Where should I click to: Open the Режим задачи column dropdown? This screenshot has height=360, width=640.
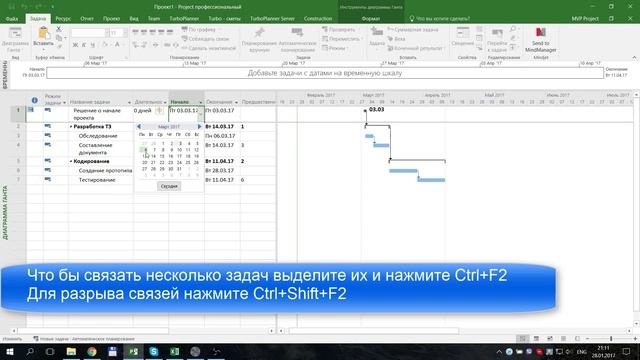click(x=64, y=102)
